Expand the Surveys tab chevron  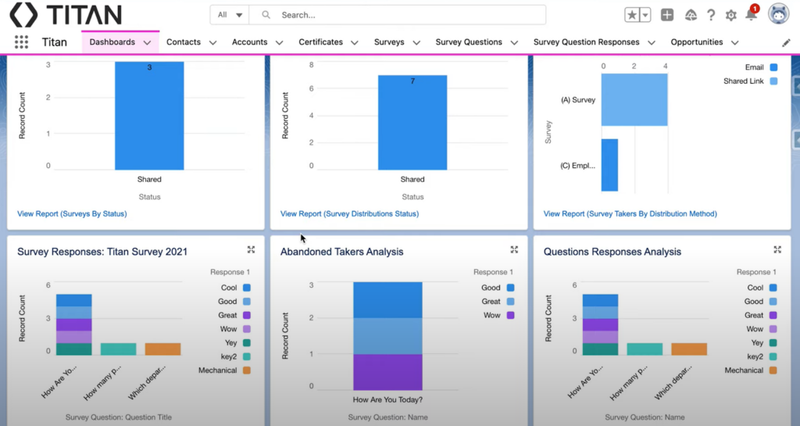[x=416, y=42]
